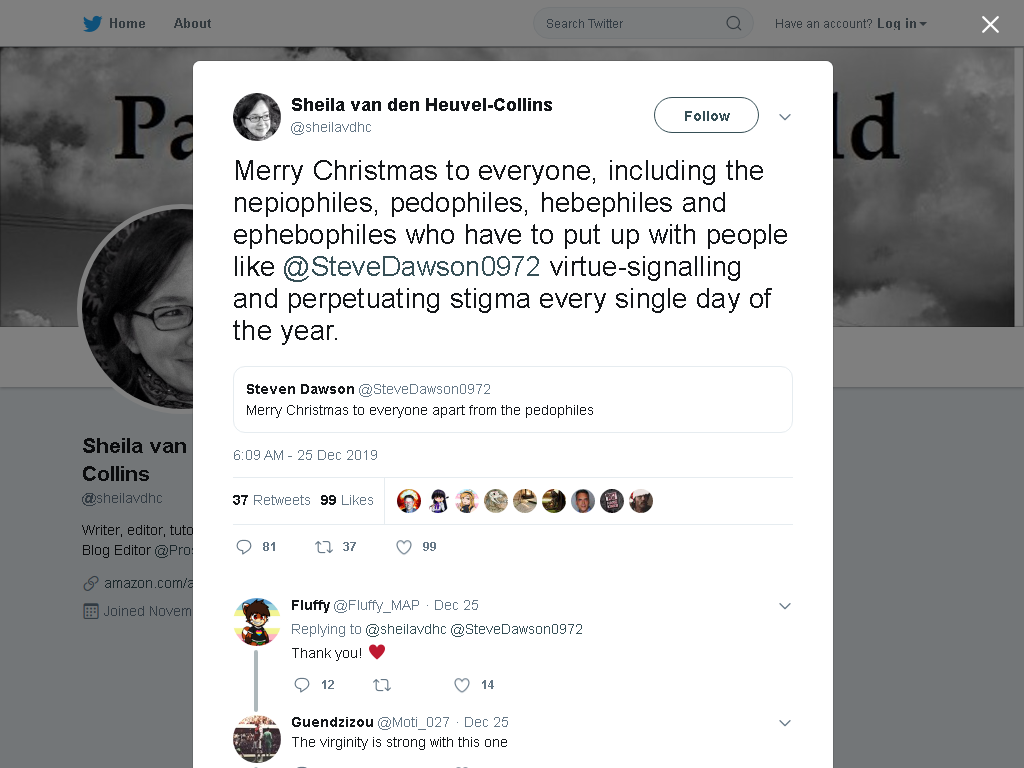Click the search magnifier icon
1024x768 pixels.
point(733,24)
